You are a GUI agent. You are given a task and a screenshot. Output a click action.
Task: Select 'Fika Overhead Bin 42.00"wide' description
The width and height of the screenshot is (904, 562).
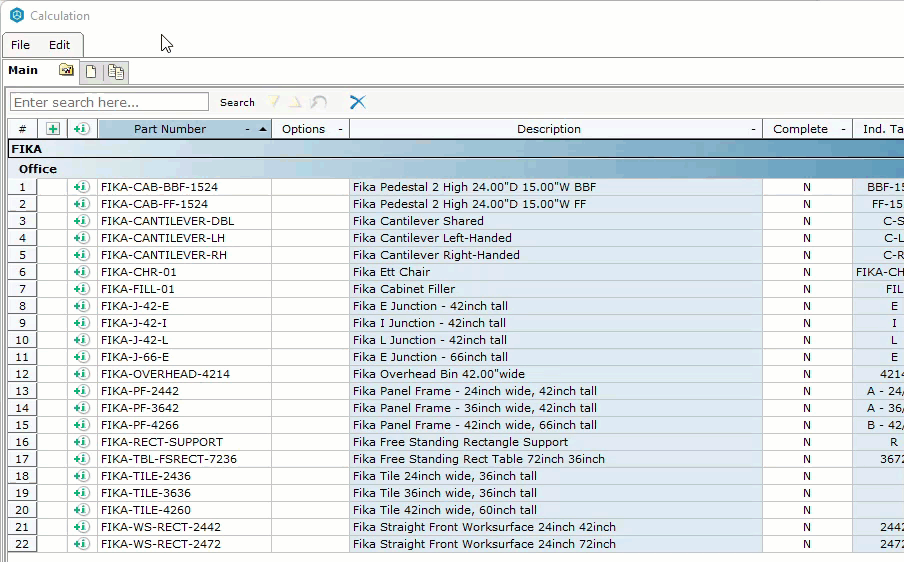point(556,374)
